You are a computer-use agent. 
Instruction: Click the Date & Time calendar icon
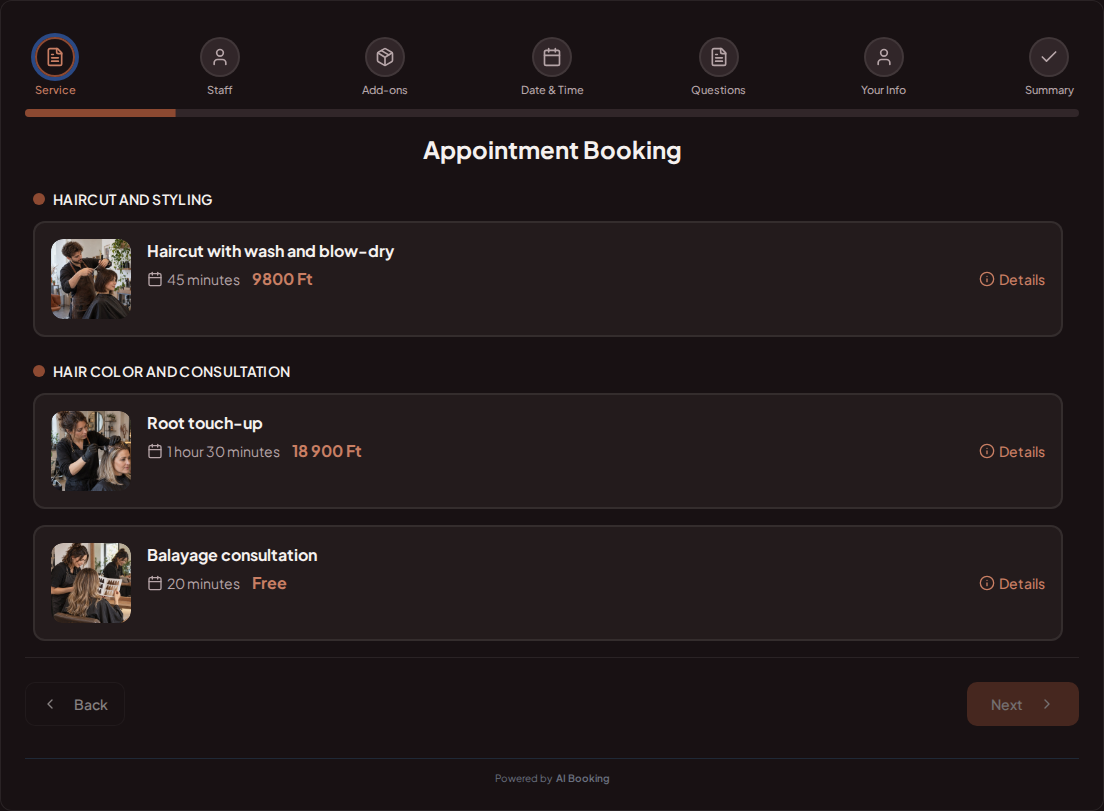pos(552,57)
